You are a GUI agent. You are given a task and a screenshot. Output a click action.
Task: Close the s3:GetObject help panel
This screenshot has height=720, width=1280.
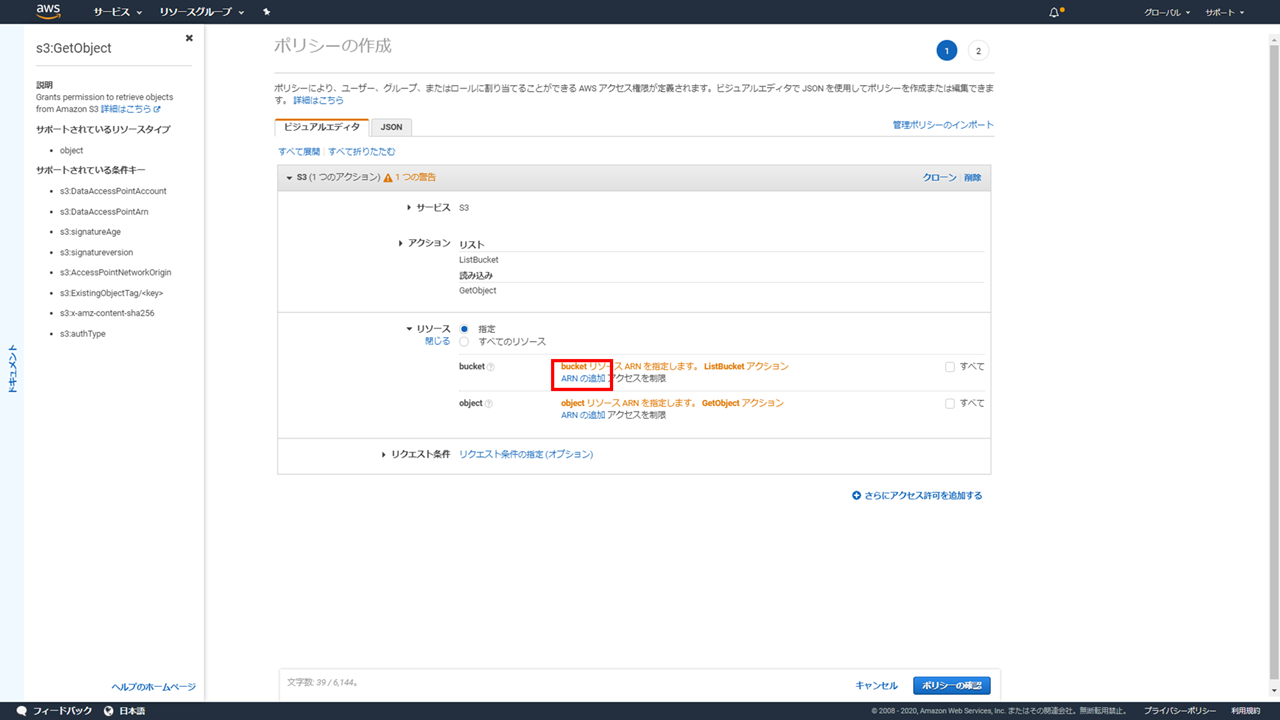[x=189, y=38]
